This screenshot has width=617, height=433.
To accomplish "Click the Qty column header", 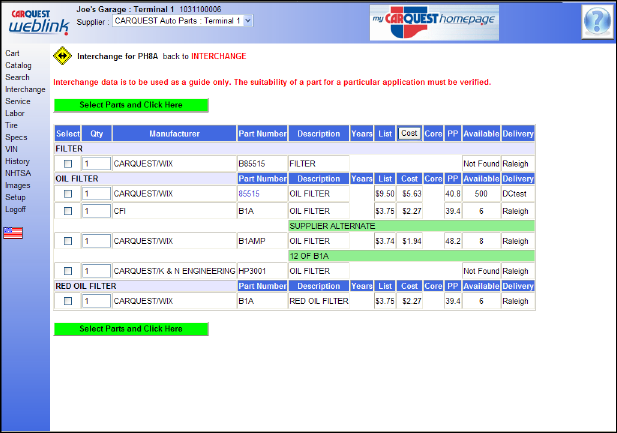I will pyautogui.click(x=96, y=133).
